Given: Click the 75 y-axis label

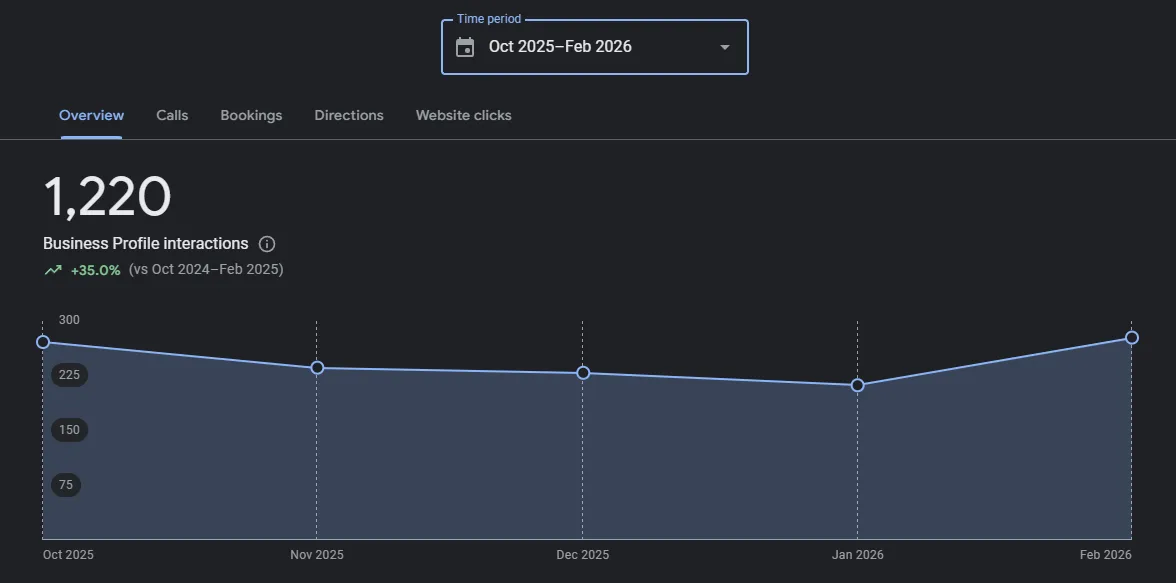Looking at the screenshot, I should 66,485.
